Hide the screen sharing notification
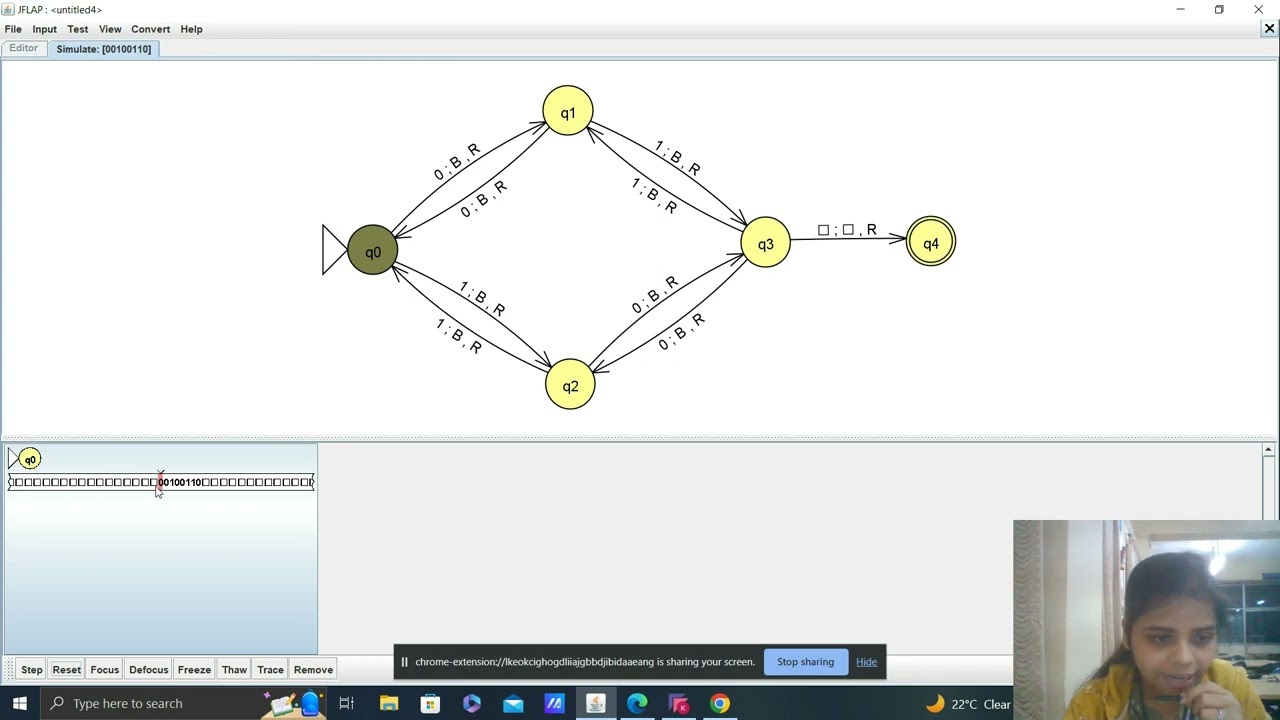The height and width of the screenshot is (720, 1280). pyautogui.click(x=866, y=662)
